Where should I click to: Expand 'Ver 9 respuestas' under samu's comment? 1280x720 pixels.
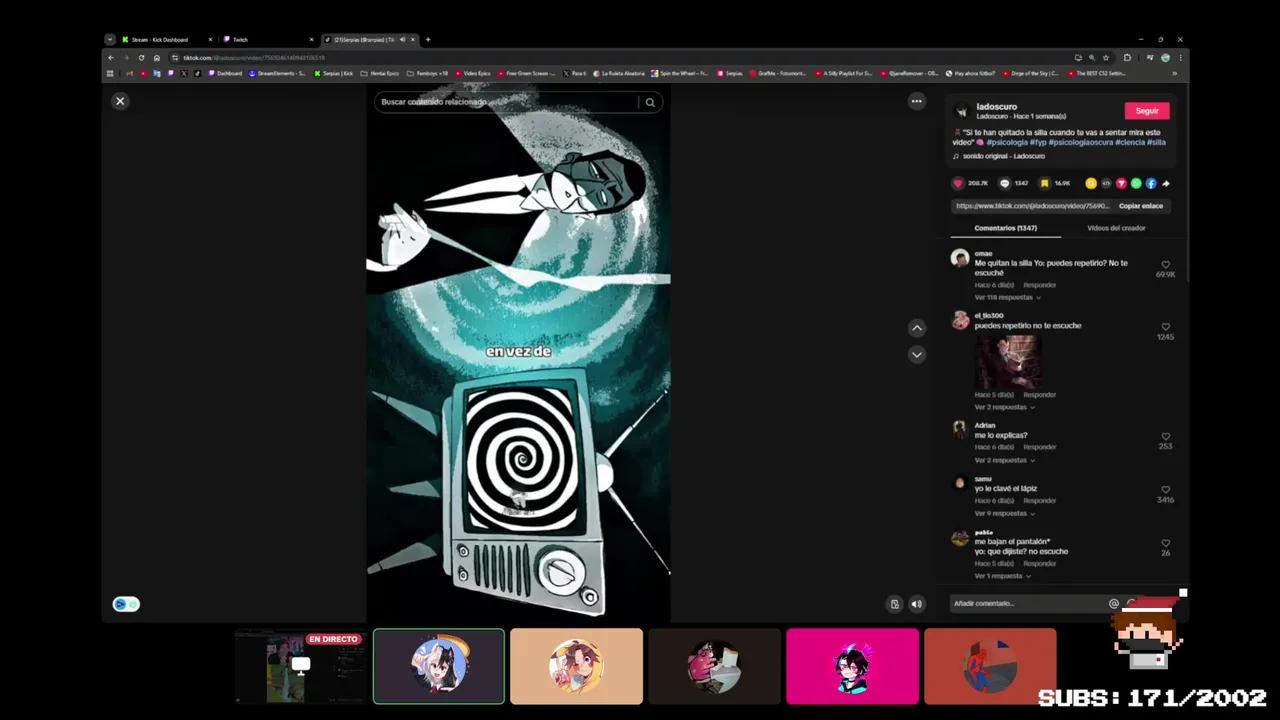coord(1004,513)
